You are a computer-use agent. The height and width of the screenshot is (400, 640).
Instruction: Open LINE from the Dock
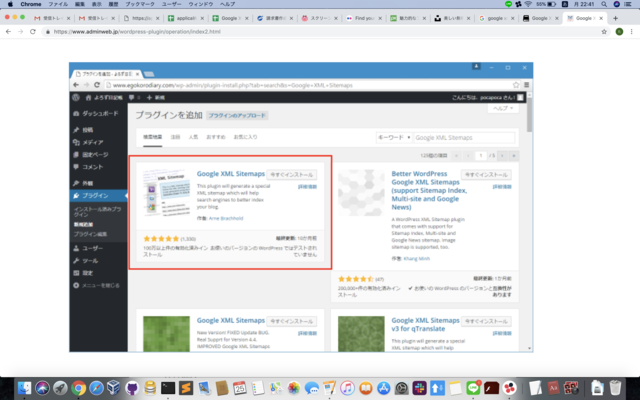(x=473, y=388)
